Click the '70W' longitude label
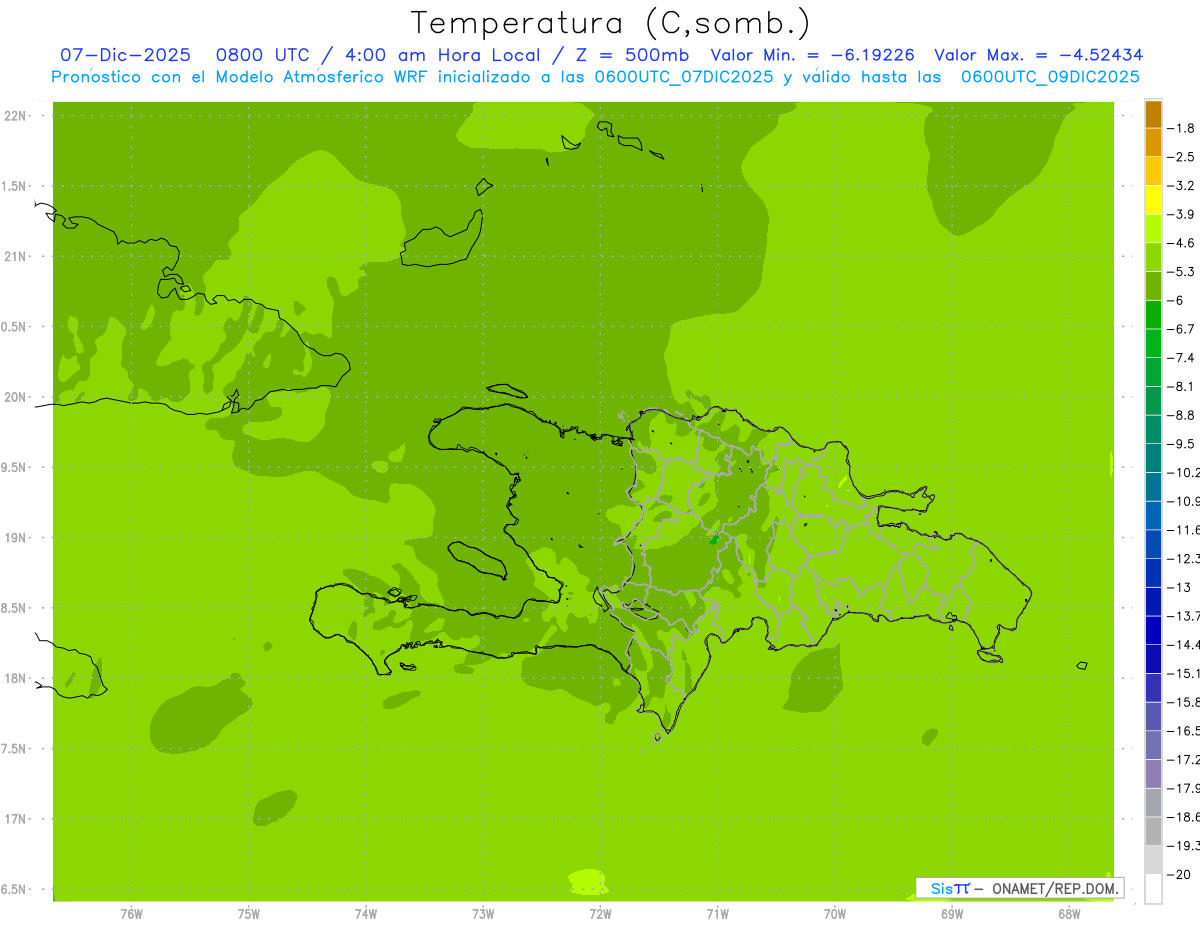Image resolution: width=1200 pixels, height=927 pixels. pos(835,914)
